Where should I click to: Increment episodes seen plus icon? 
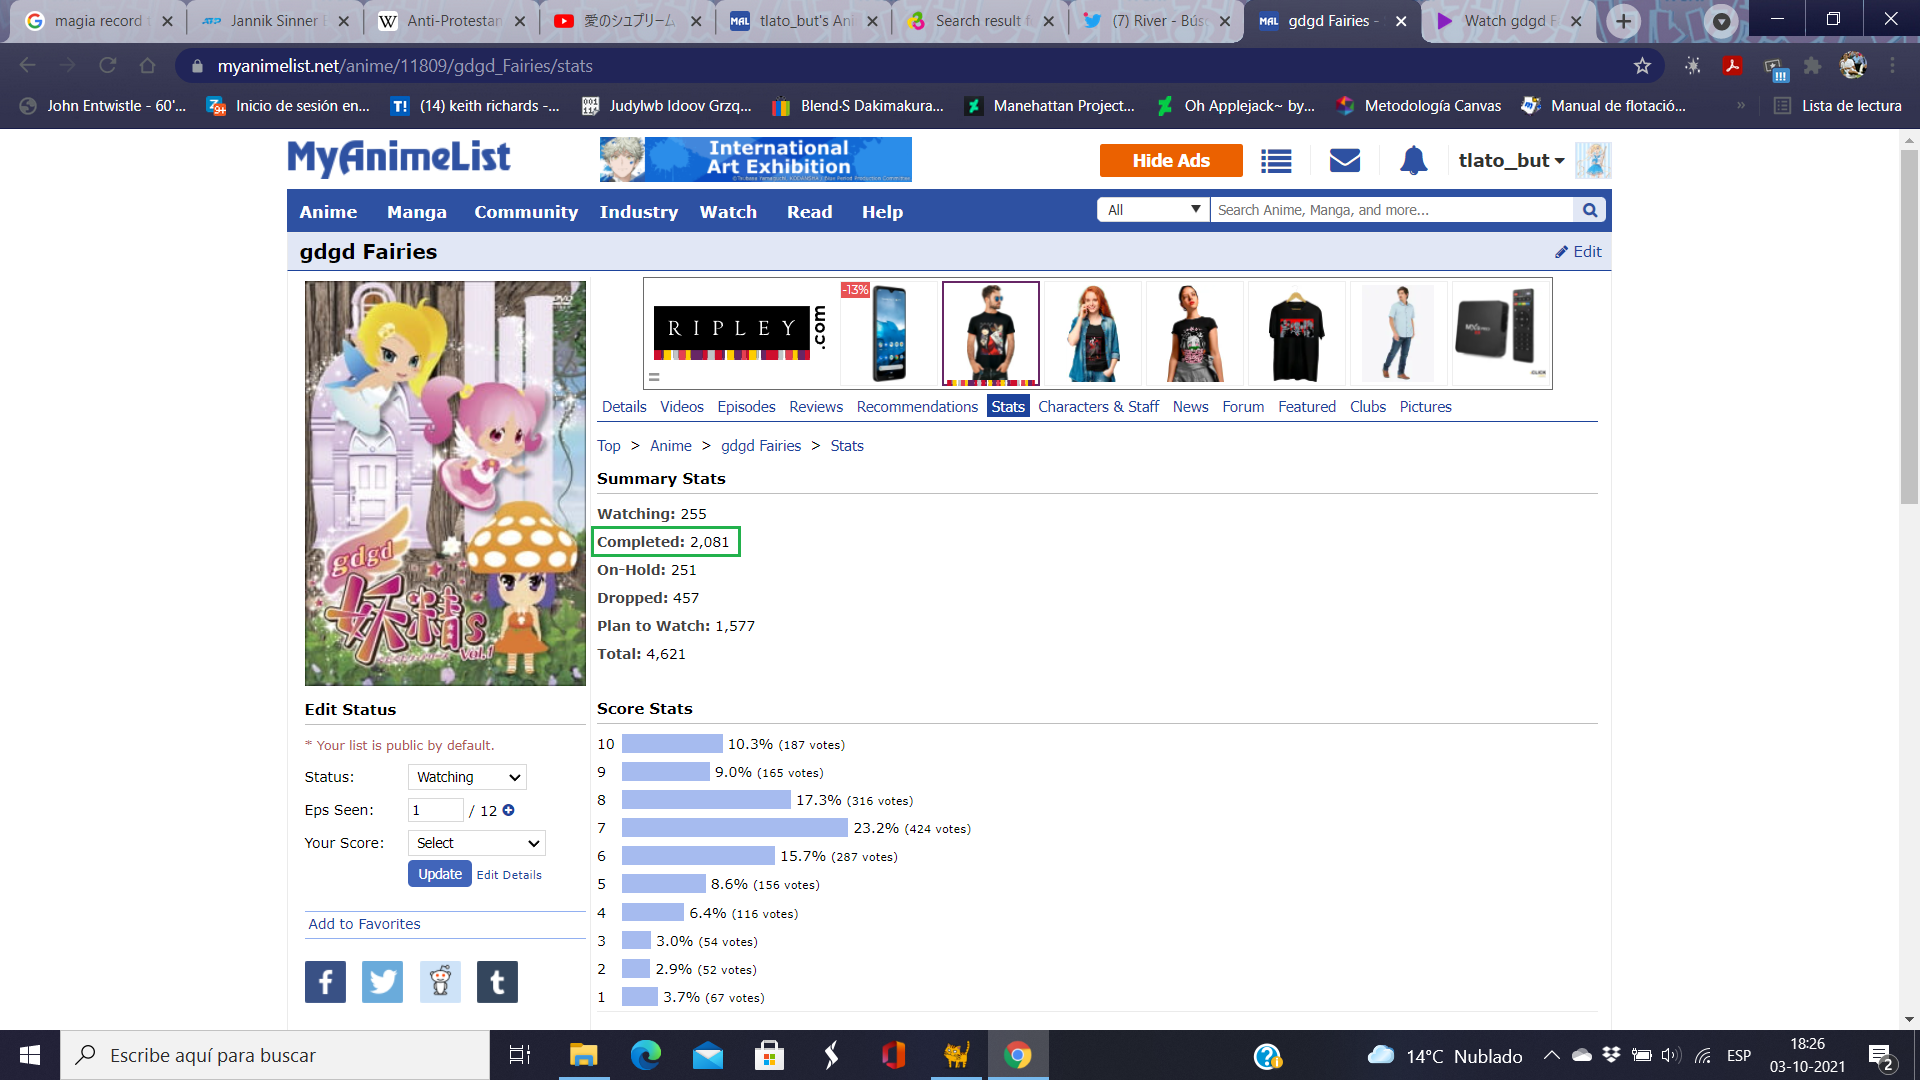coord(509,811)
